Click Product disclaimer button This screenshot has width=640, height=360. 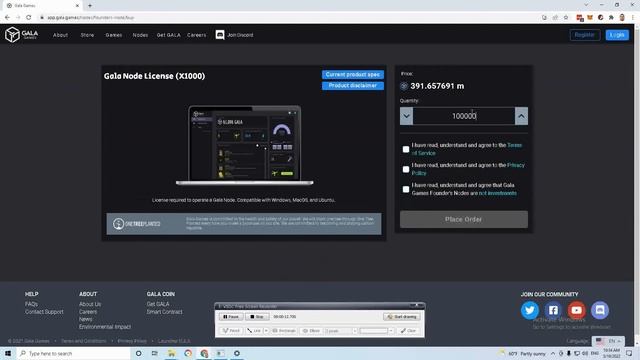click(x=353, y=86)
